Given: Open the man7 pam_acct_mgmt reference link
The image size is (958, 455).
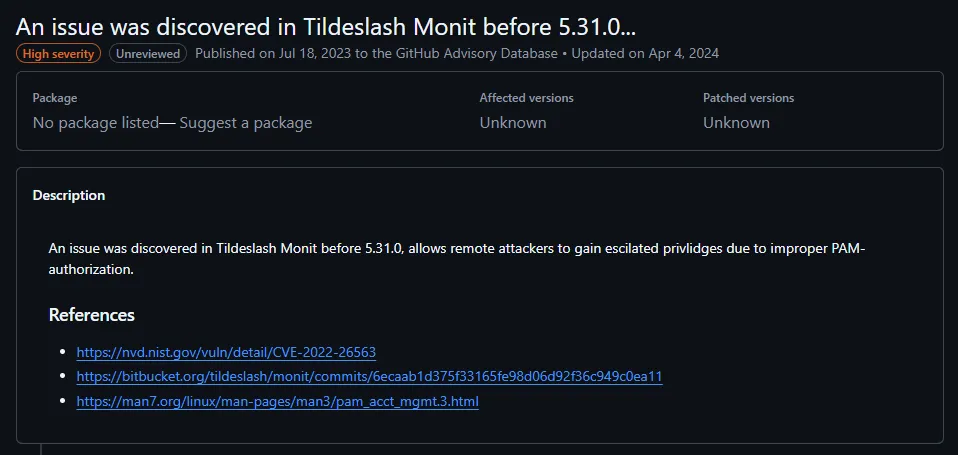Looking at the screenshot, I should click(x=277, y=402).
